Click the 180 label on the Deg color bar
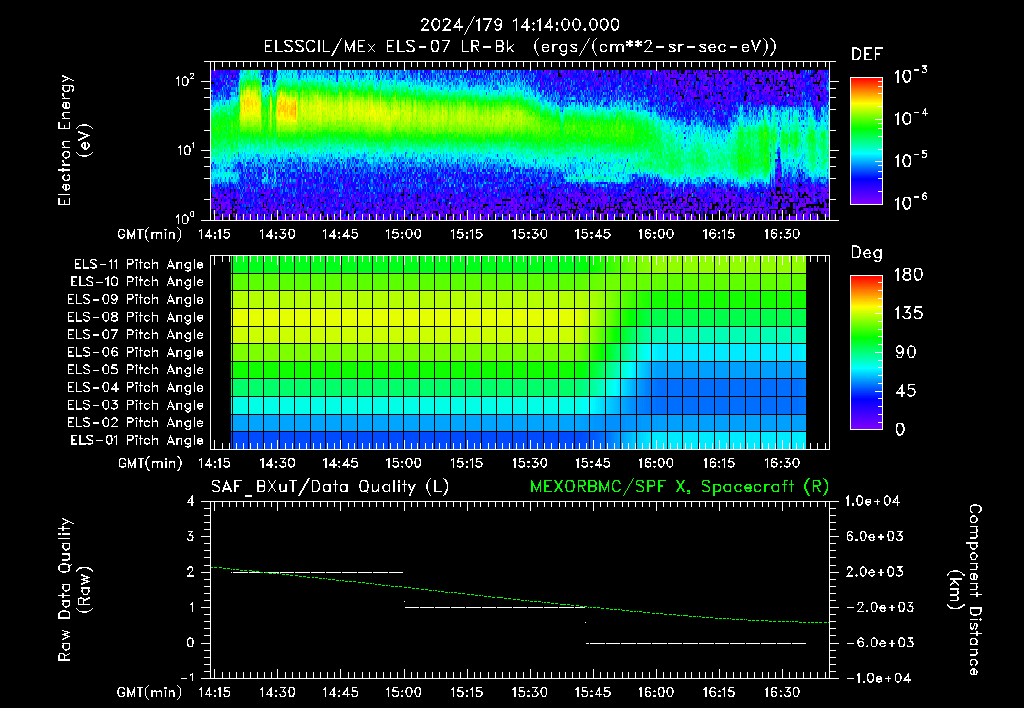 [x=908, y=274]
